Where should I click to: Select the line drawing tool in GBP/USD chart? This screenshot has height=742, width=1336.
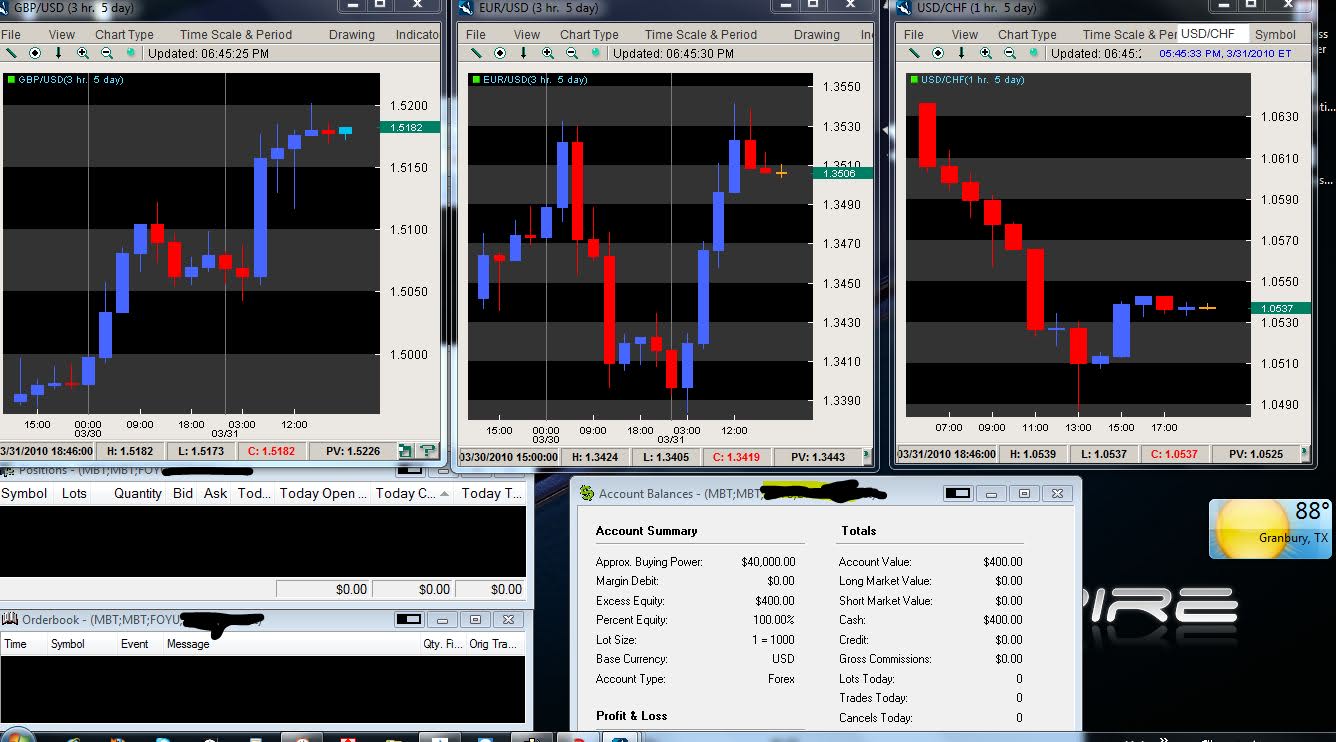tap(12, 53)
